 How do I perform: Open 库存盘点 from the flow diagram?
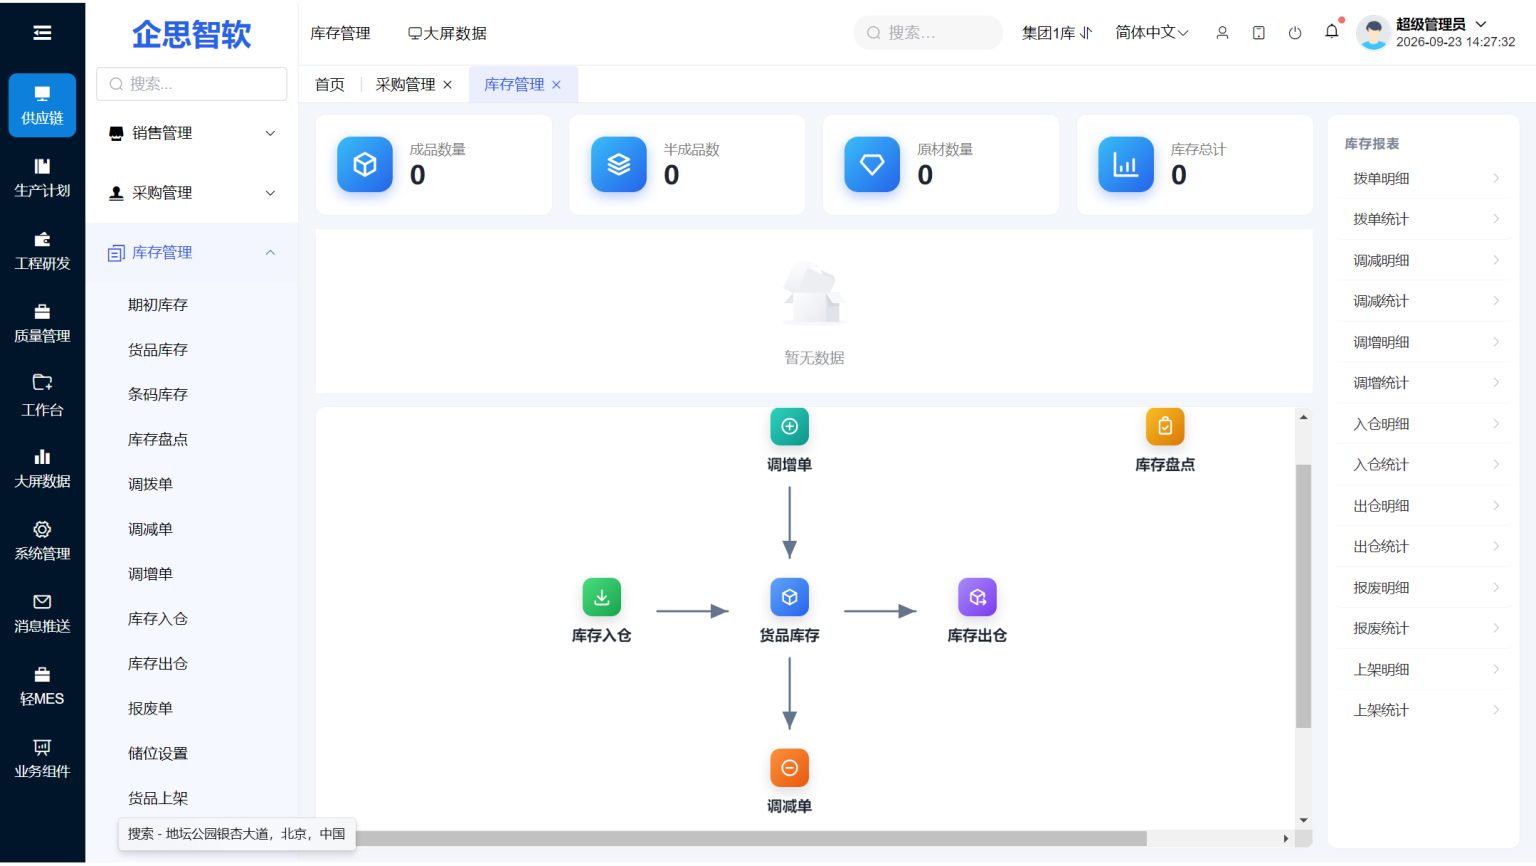coord(1165,440)
